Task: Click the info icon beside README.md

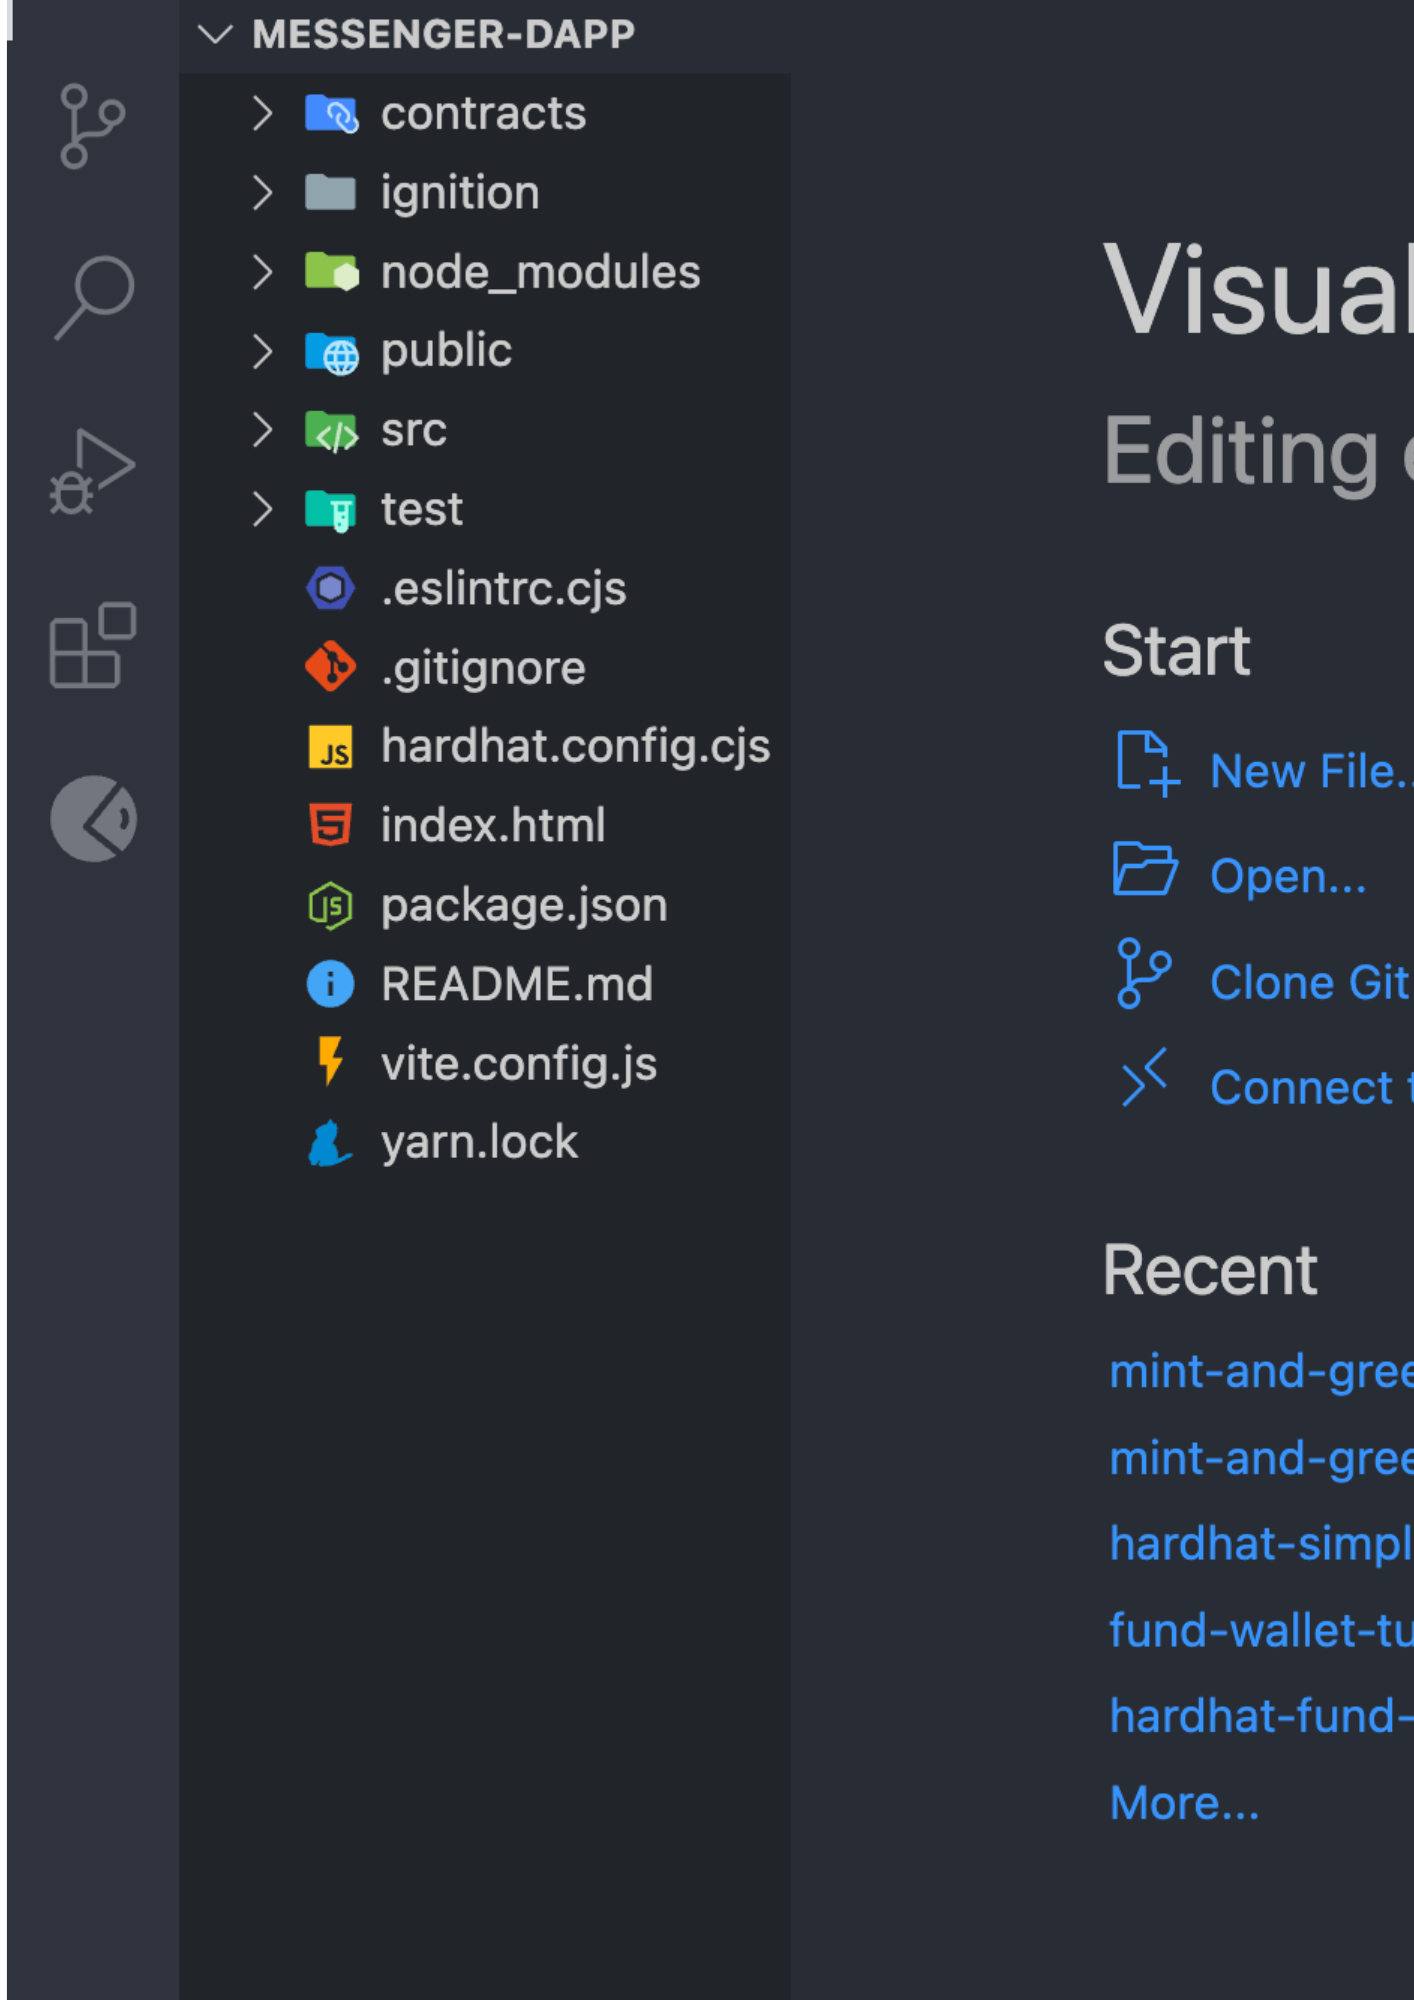Action: pos(331,984)
